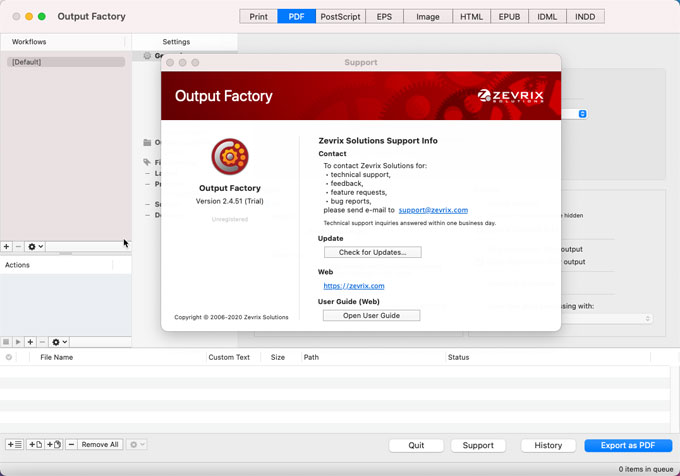Switch to the PostScript tab

coord(340,16)
